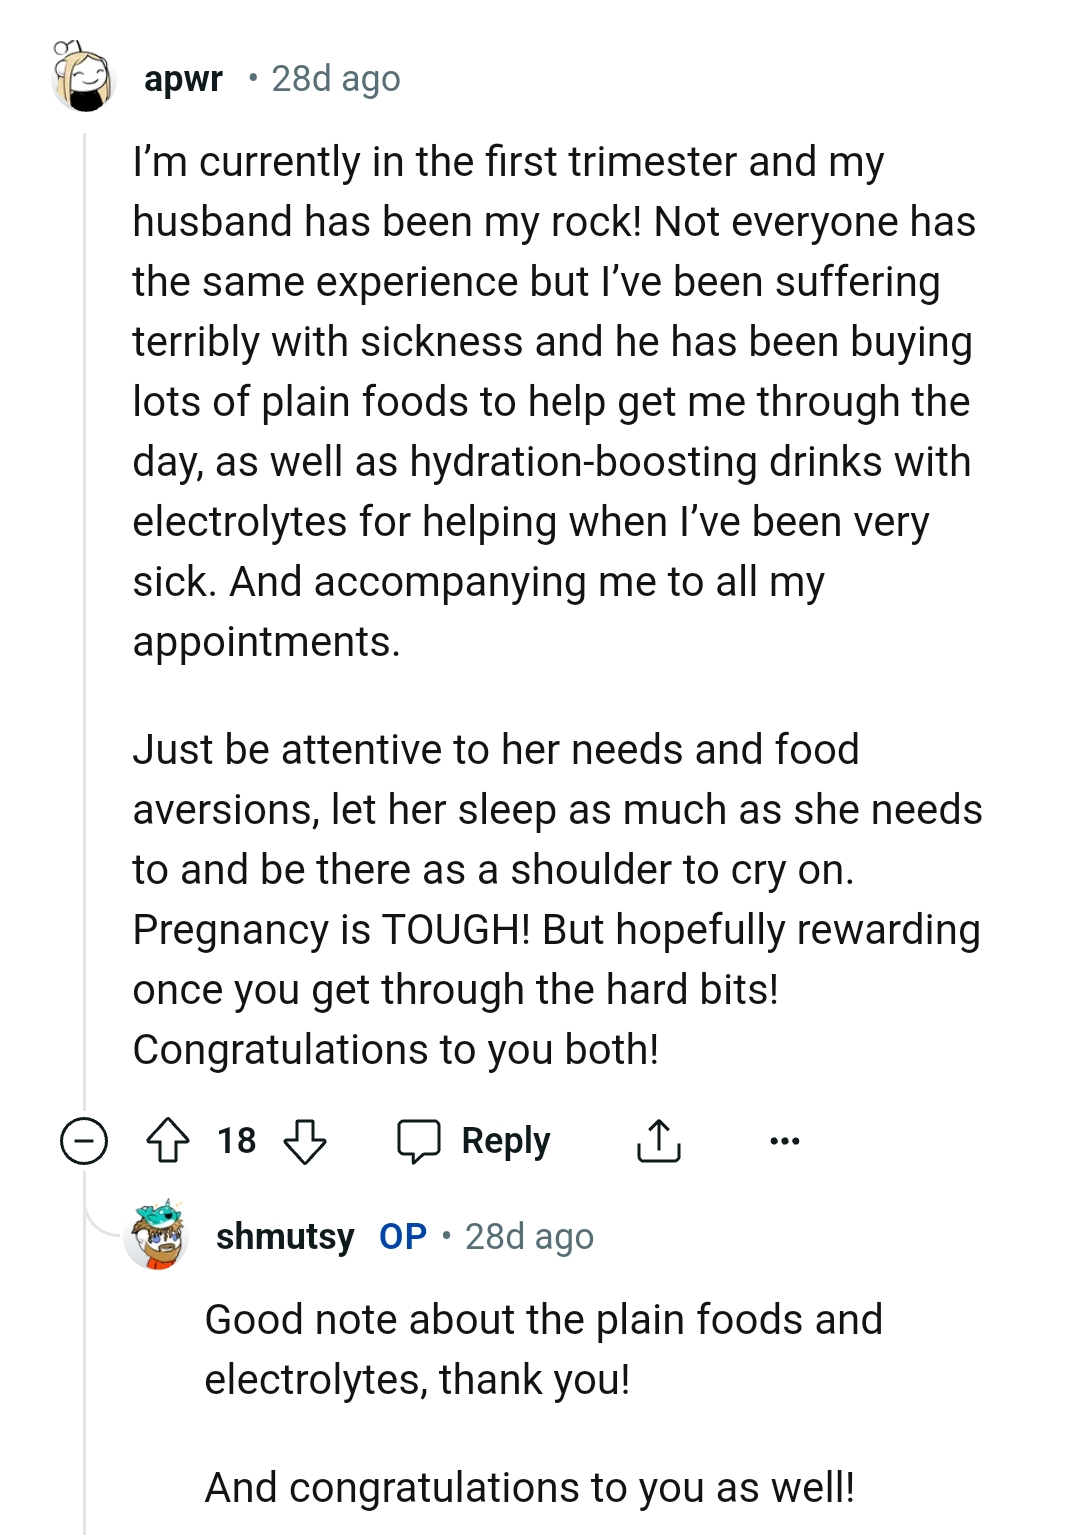
Task: Upvote apwr's comment
Action: (x=168, y=1140)
